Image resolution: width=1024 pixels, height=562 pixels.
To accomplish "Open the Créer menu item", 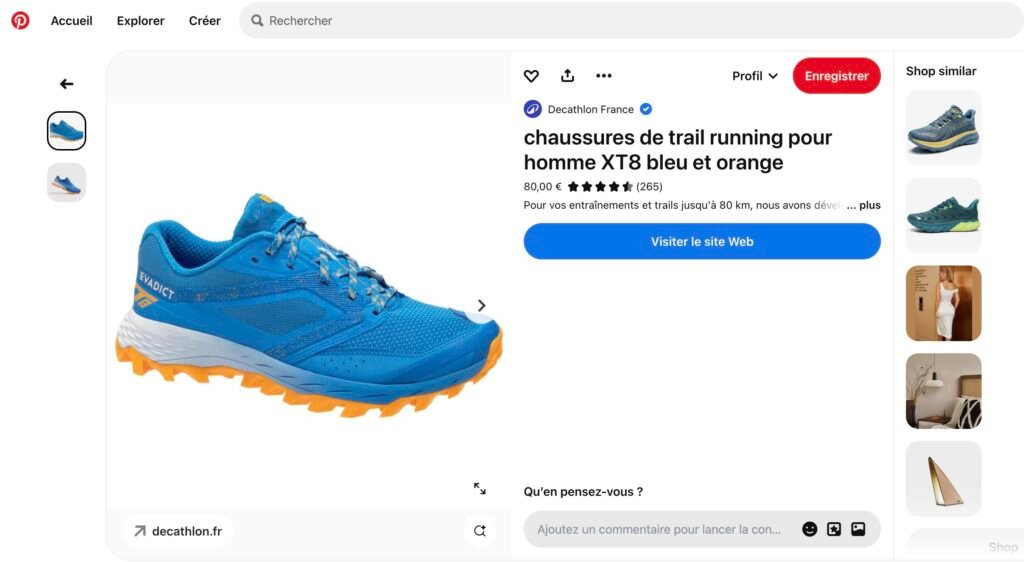I will click(204, 20).
